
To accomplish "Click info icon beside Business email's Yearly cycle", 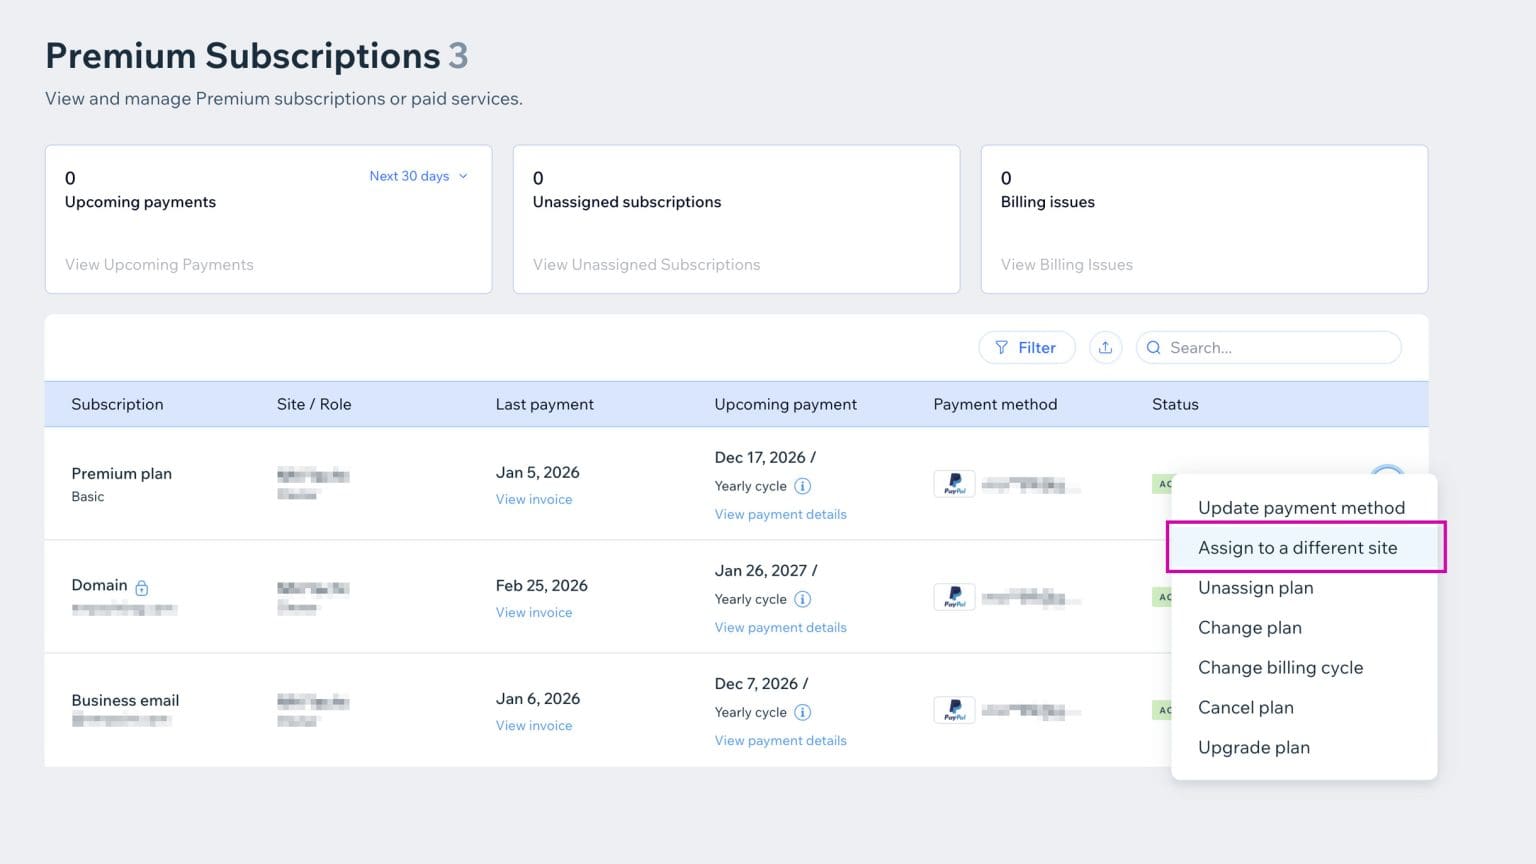I will pyautogui.click(x=802, y=712).
